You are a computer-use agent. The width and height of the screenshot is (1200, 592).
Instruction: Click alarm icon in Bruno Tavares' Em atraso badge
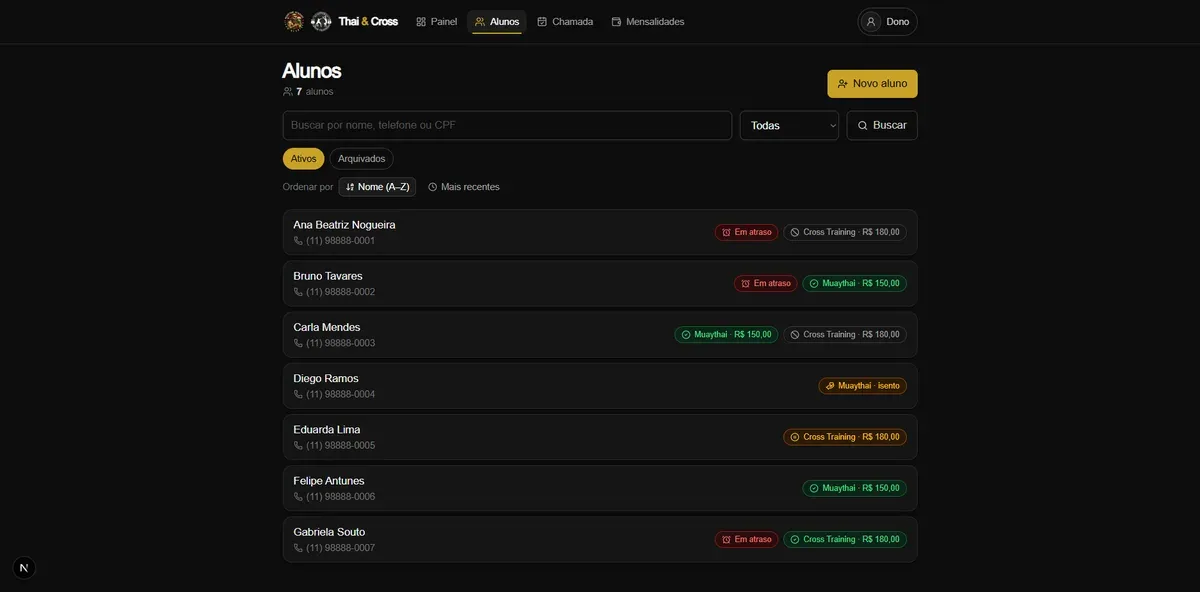tap(745, 283)
